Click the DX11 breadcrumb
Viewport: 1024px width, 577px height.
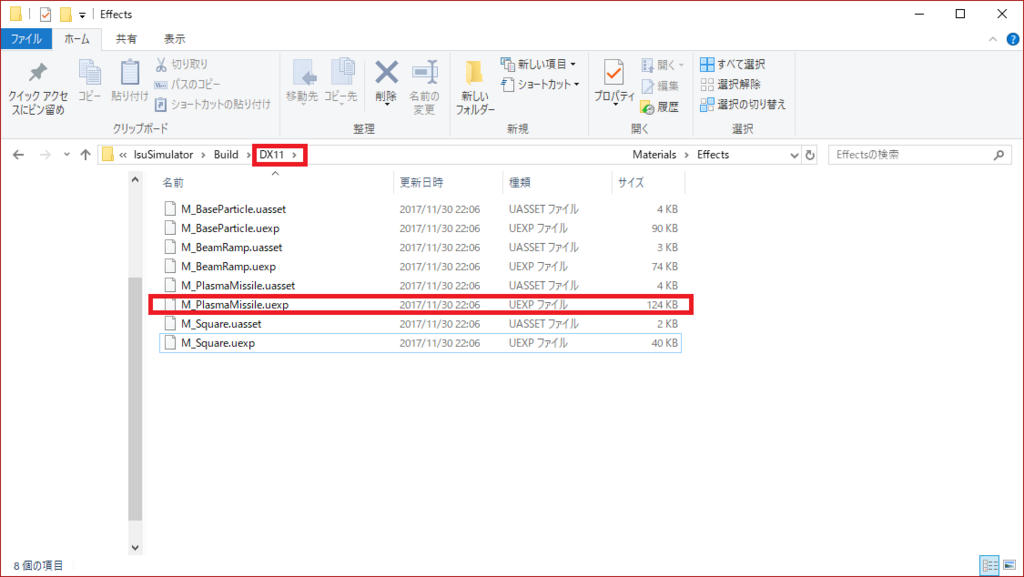(272, 155)
